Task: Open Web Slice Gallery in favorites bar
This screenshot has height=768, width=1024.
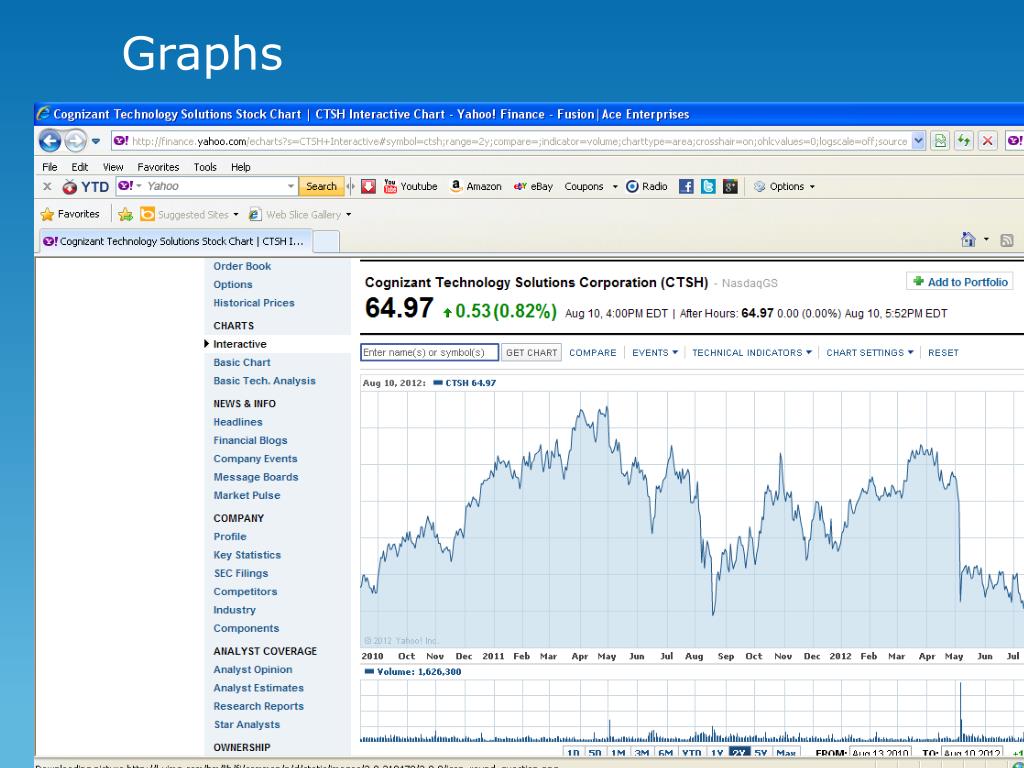Action: pos(300,214)
